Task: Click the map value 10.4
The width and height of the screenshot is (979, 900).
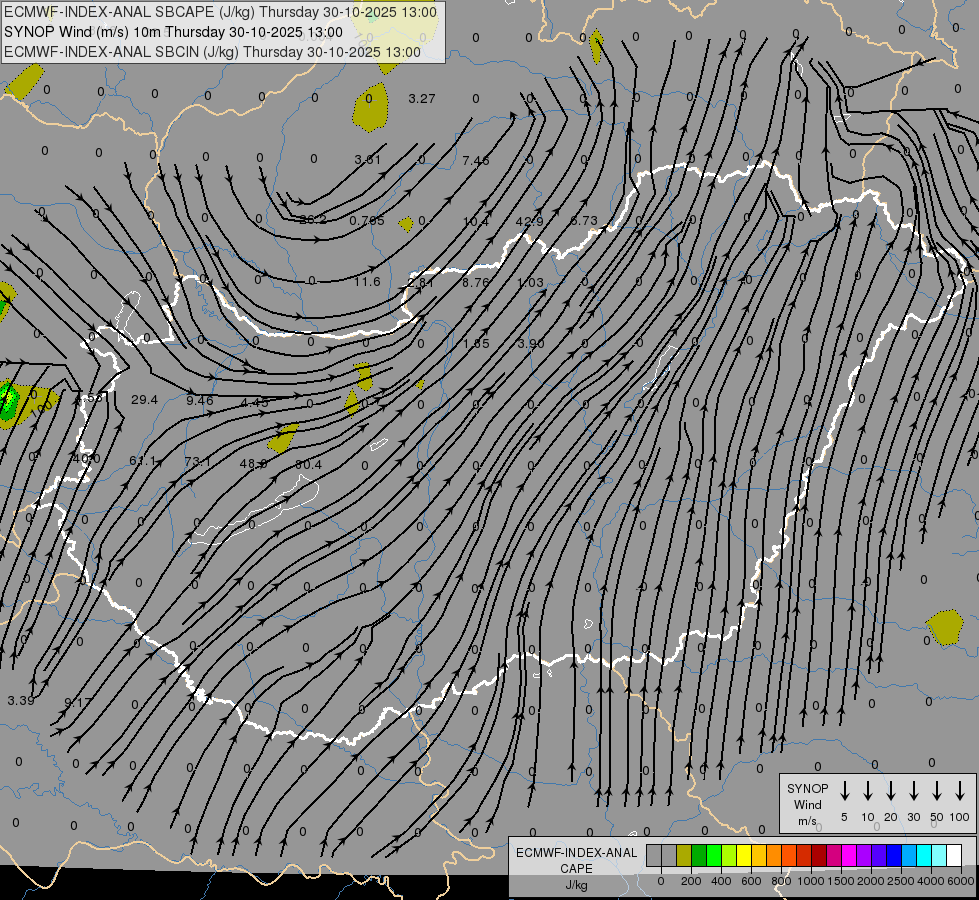Action: [x=476, y=221]
